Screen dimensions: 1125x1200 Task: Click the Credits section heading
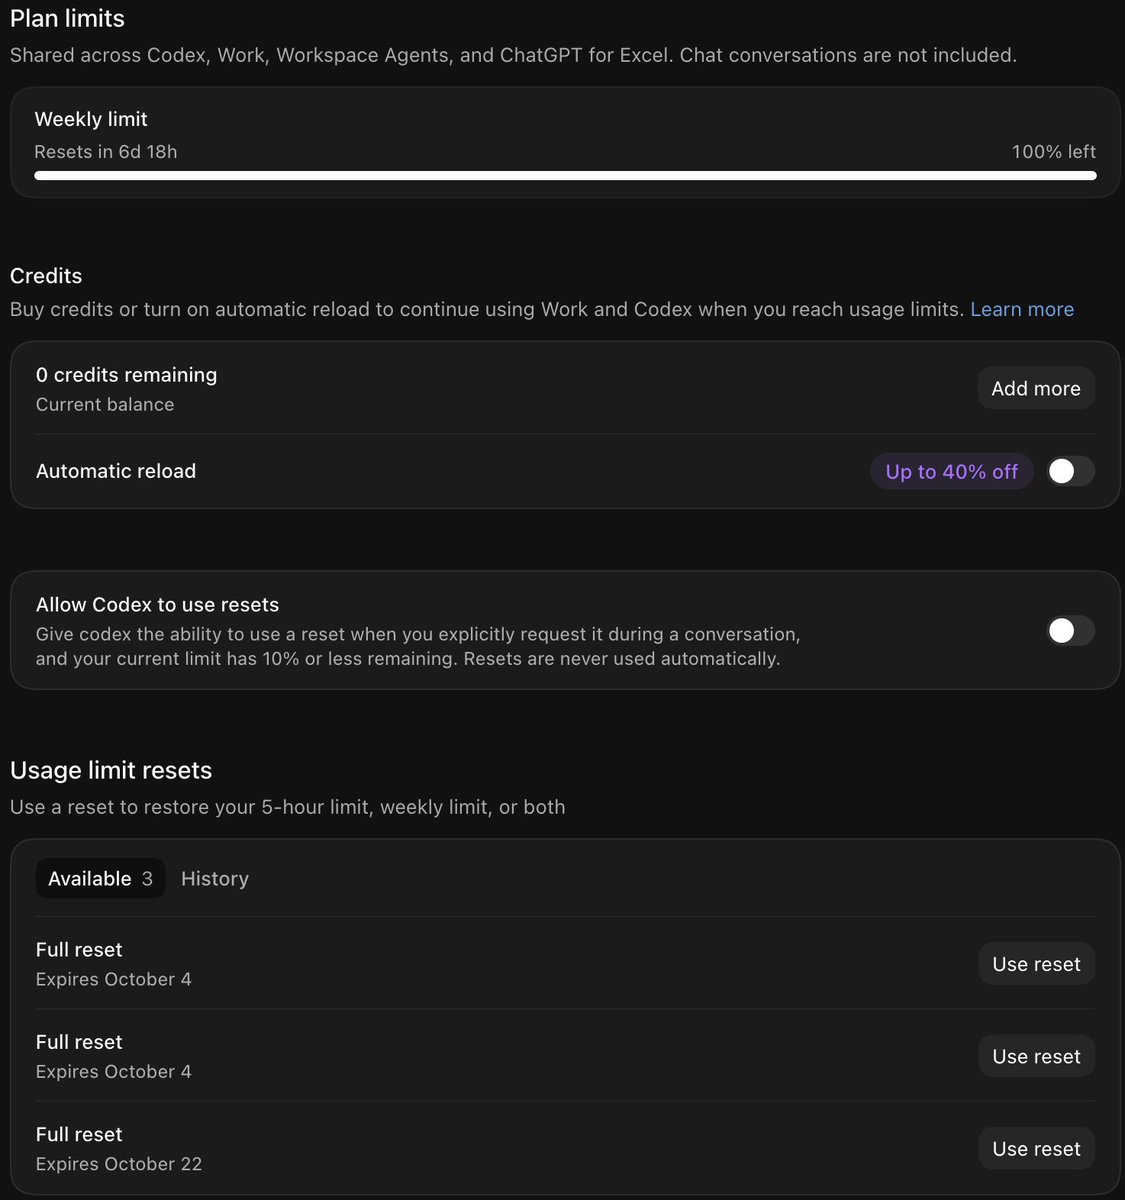pos(46,276)
